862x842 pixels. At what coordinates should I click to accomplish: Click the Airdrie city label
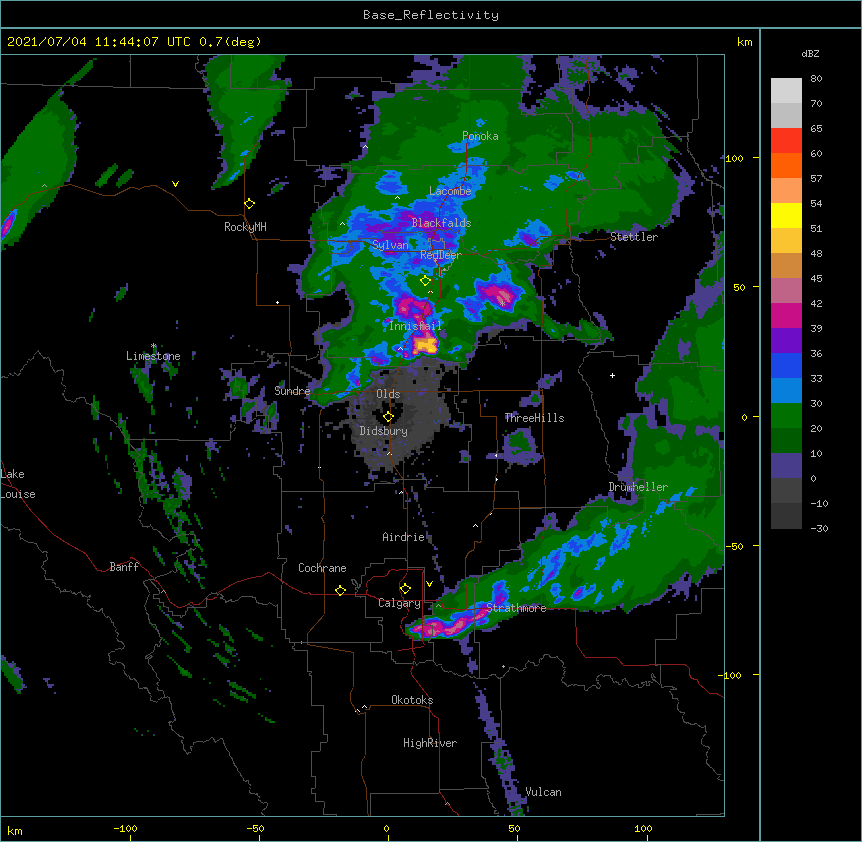tap(403, 537)
